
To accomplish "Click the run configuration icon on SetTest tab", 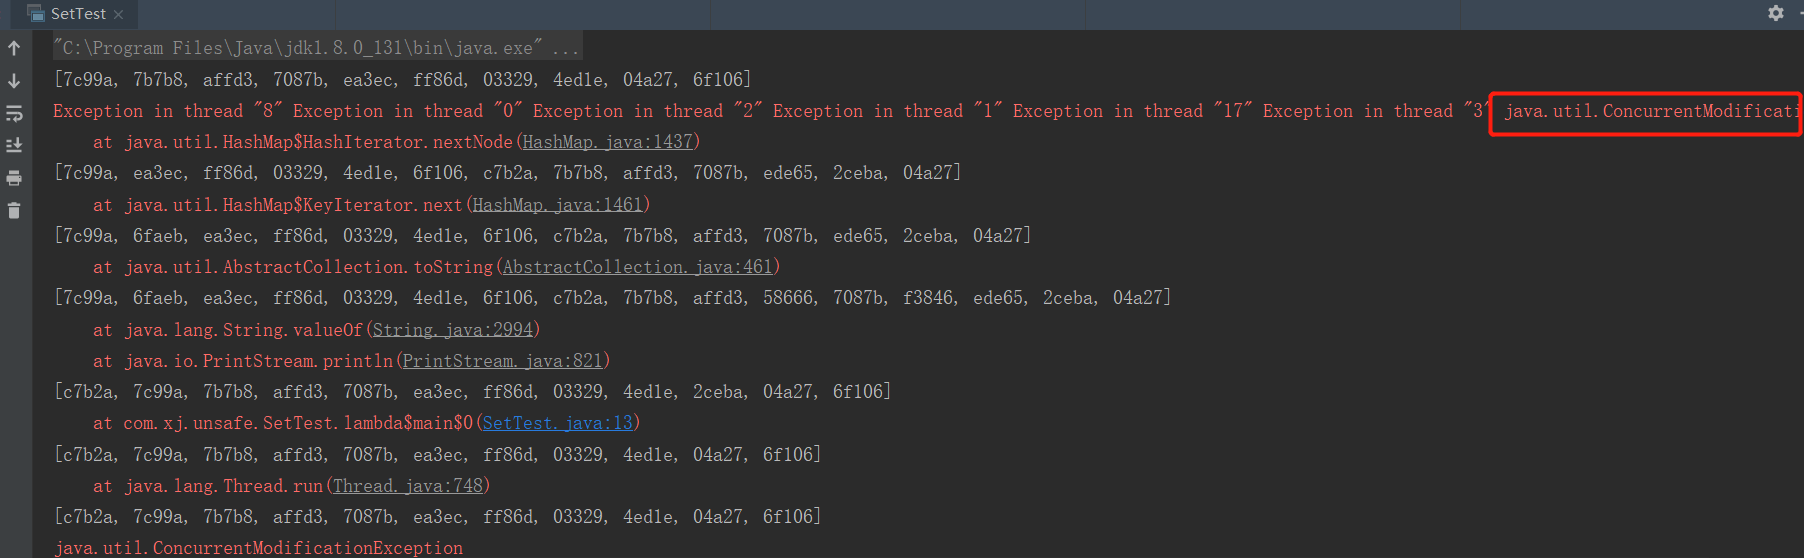I will coord(36,14).
